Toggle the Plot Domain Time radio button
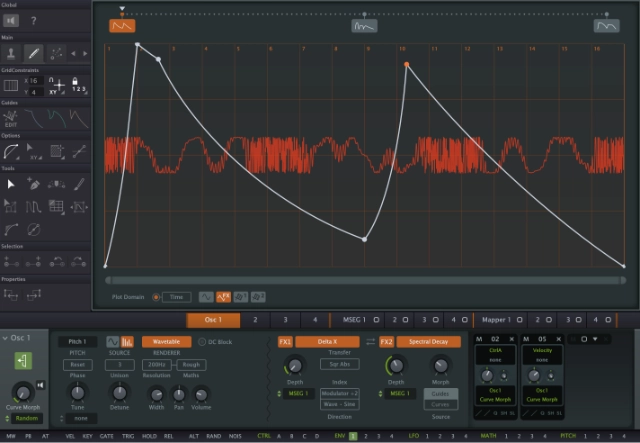This screenshot has width=640, height=443. [x=170, y=297]
